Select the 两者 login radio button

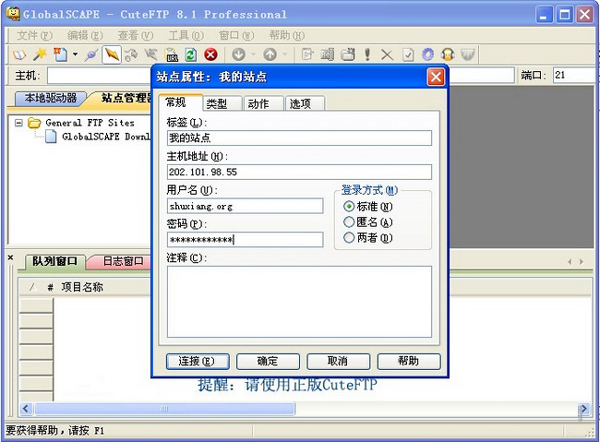point(349,238)
